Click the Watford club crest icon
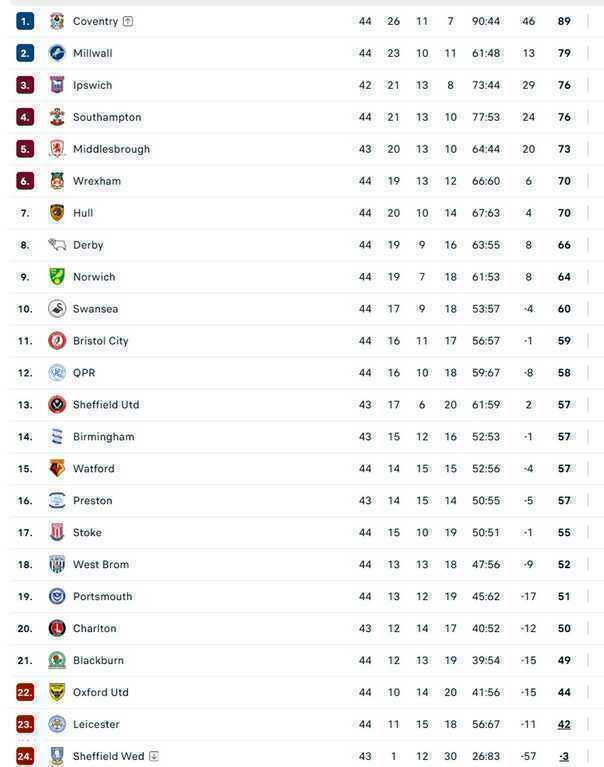 (57, 469)
